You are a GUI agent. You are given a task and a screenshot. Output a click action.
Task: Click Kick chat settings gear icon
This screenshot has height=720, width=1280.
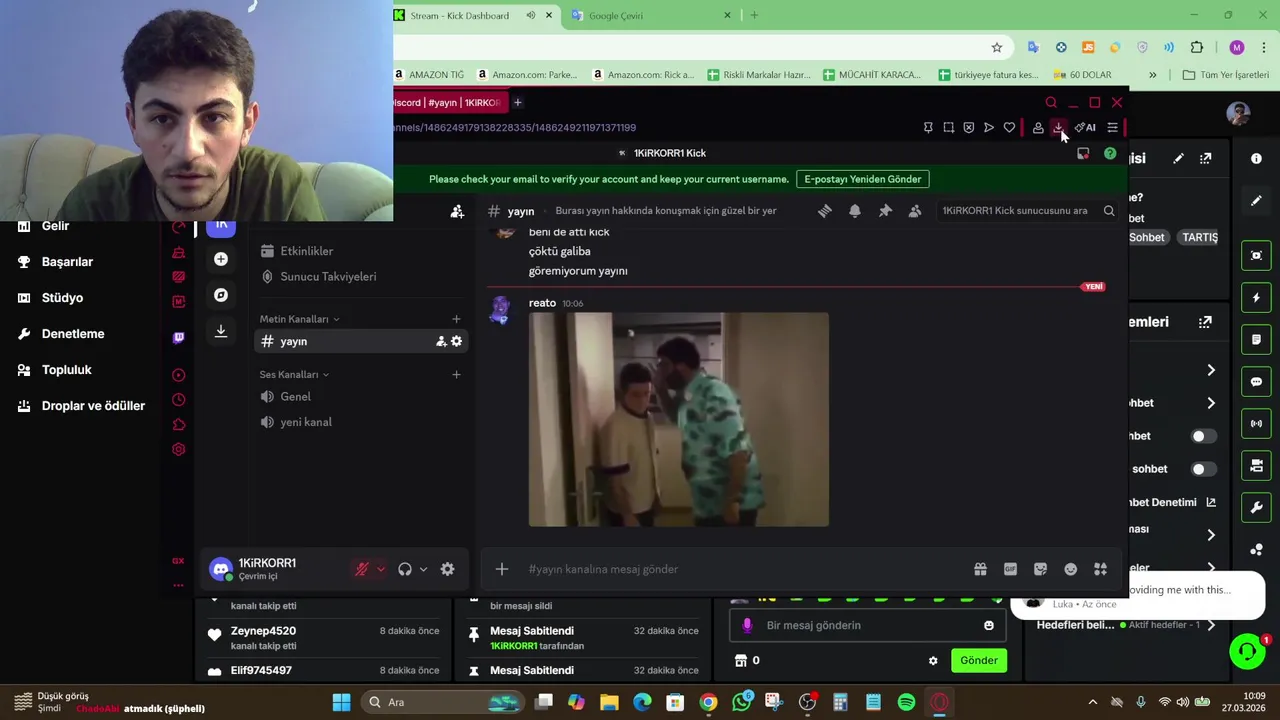(933, 661)
